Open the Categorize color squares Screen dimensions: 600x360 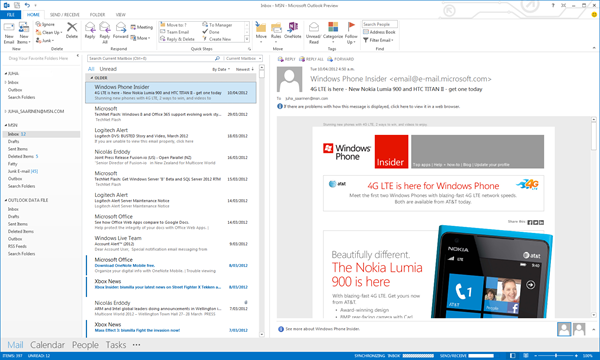point(333,27)
